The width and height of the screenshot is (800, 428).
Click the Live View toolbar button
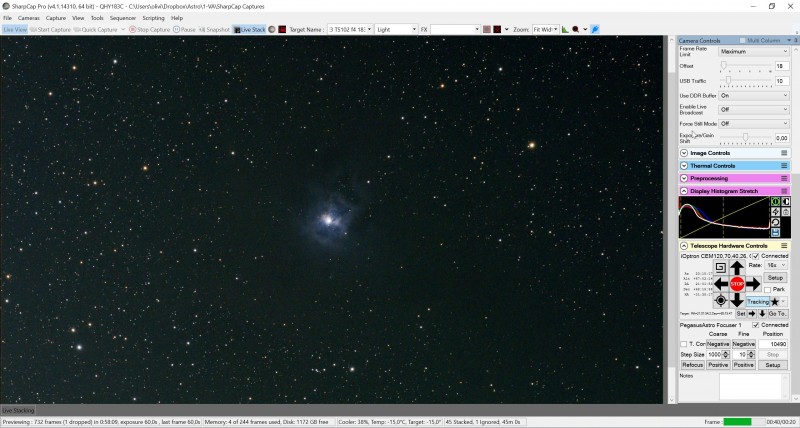15,30
